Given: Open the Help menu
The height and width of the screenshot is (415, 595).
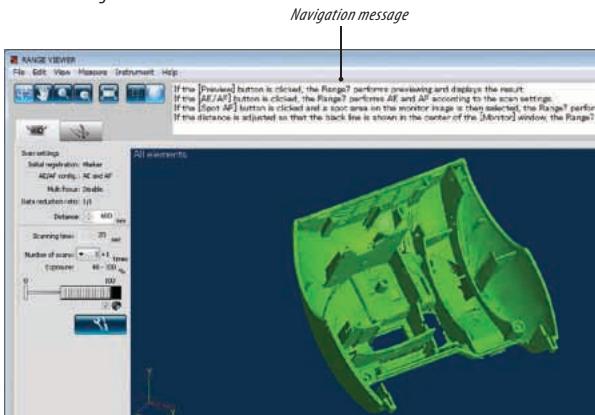Looking at the screenshot, I should click(x=170, y=72).
